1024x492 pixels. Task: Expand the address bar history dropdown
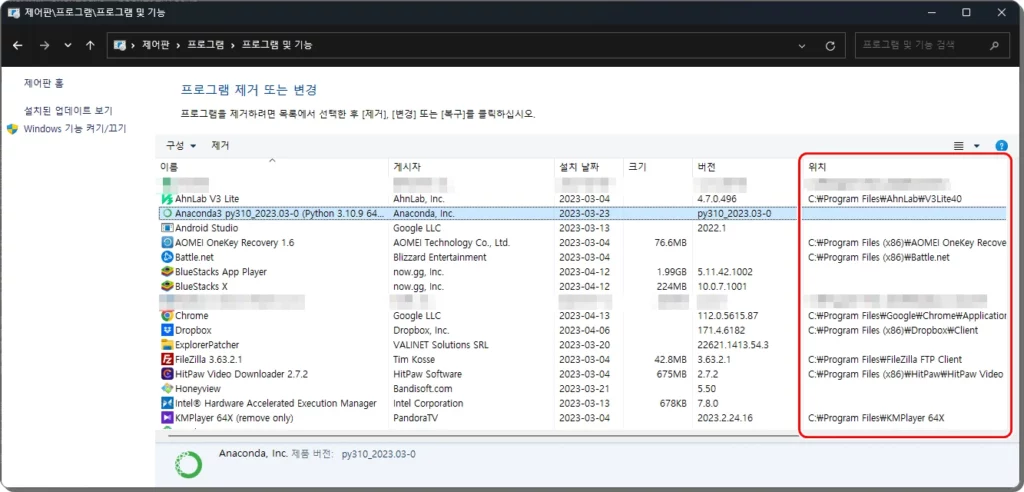click(802, 46)
